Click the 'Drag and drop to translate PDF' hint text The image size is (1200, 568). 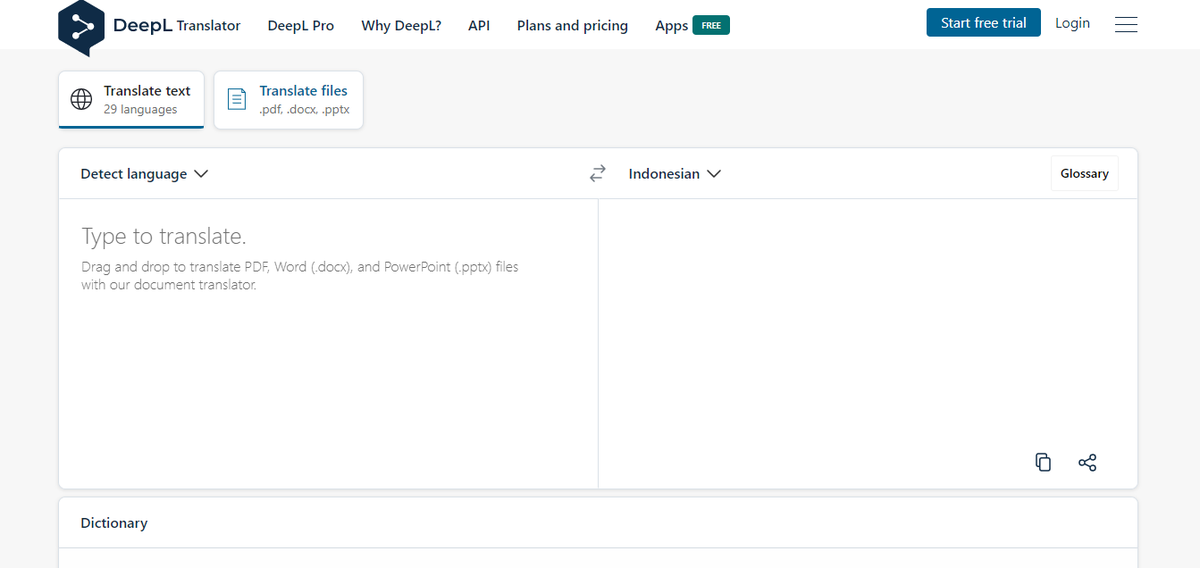pyautogui.click(x=300, y=276)
